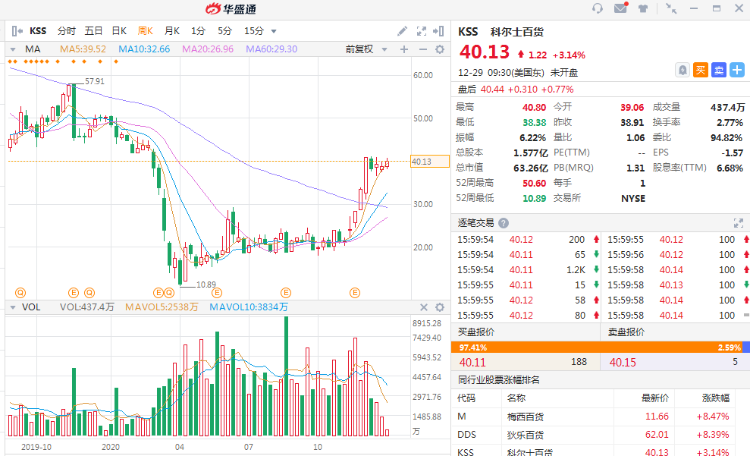This screenshot has height=456, width=750.
Task: Click the 盘后 after-hours price 40.44
Action: pos(492,89)
